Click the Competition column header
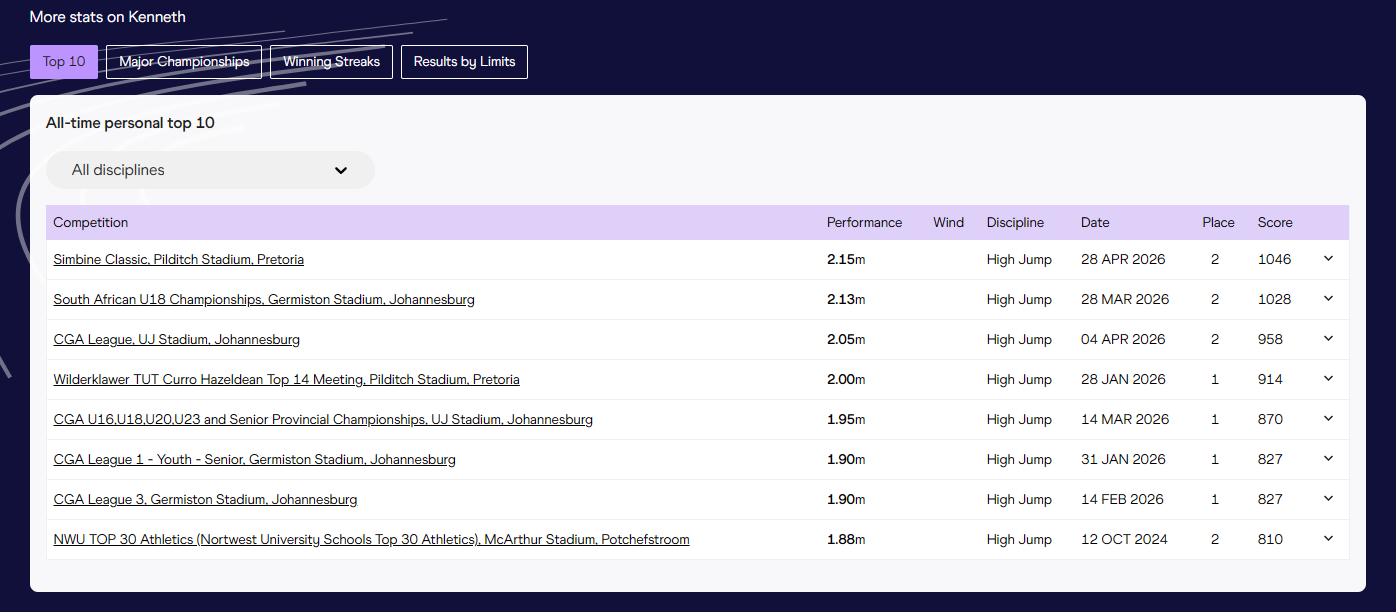 (91, 222)
